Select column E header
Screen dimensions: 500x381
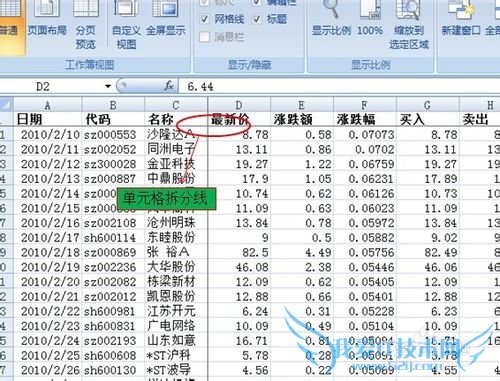pos(302,105)
